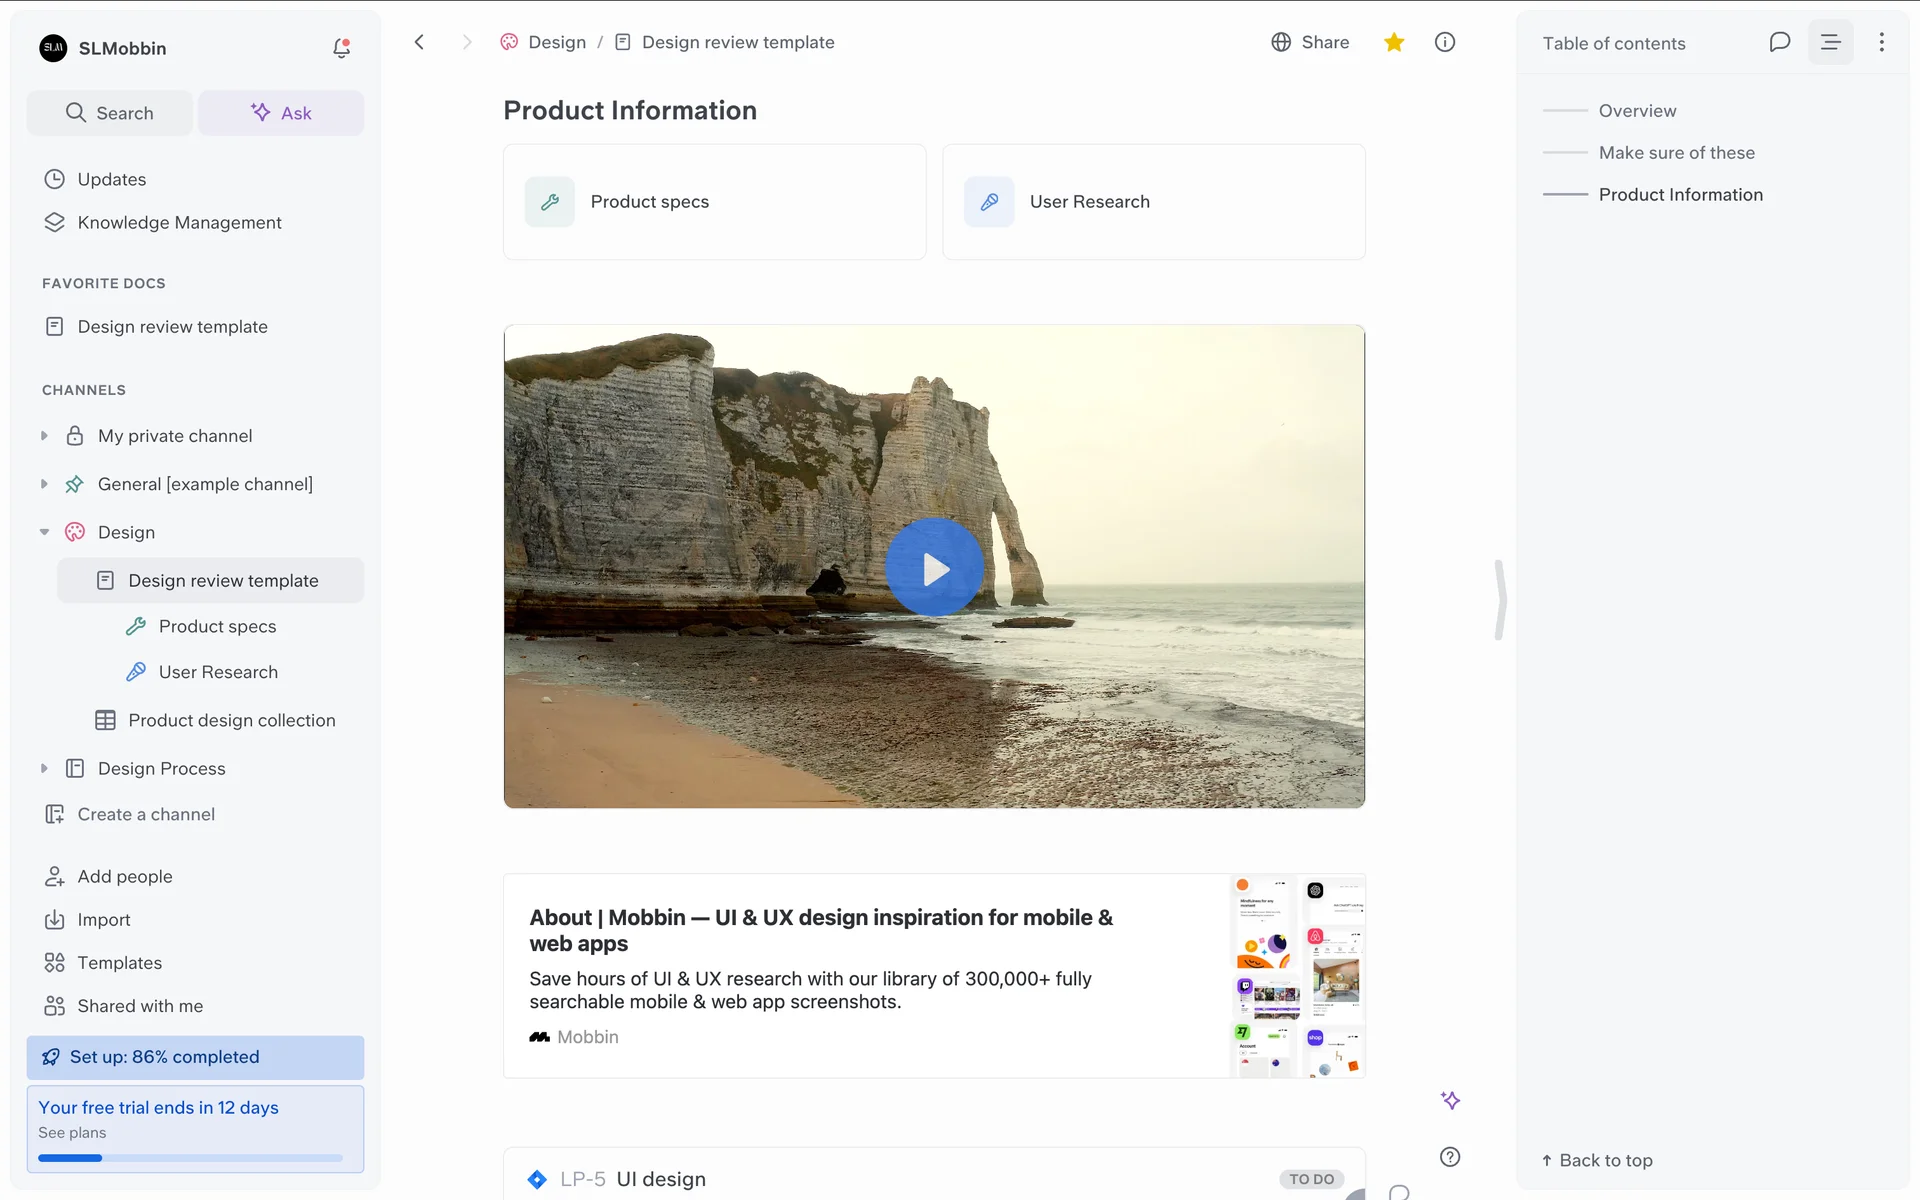The height and width of the screenshot is (1200, 1920).
Task: Collapse right panel with the side handle
Action: point(1499,600)
